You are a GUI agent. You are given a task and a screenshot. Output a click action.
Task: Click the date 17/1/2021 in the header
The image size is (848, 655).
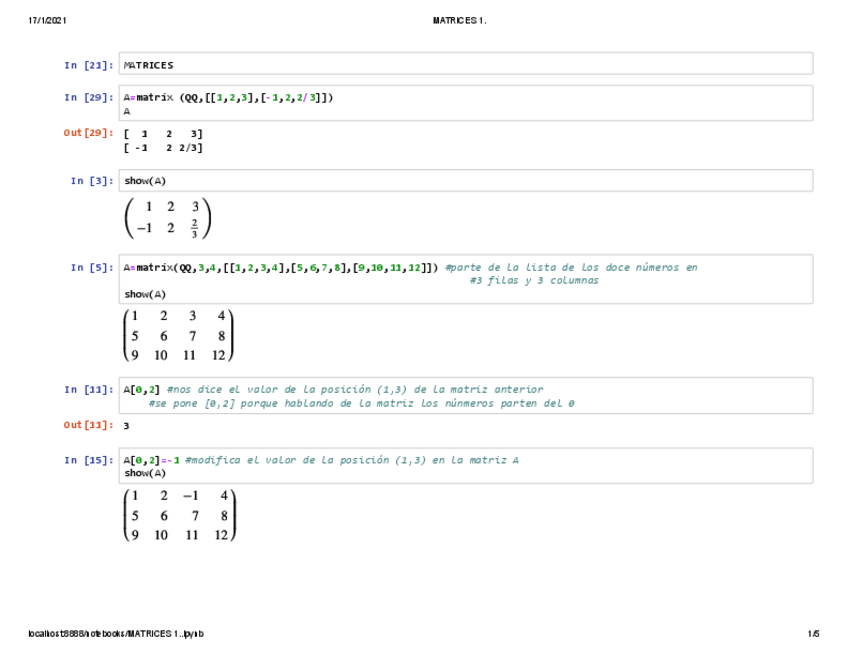[48, 21]
